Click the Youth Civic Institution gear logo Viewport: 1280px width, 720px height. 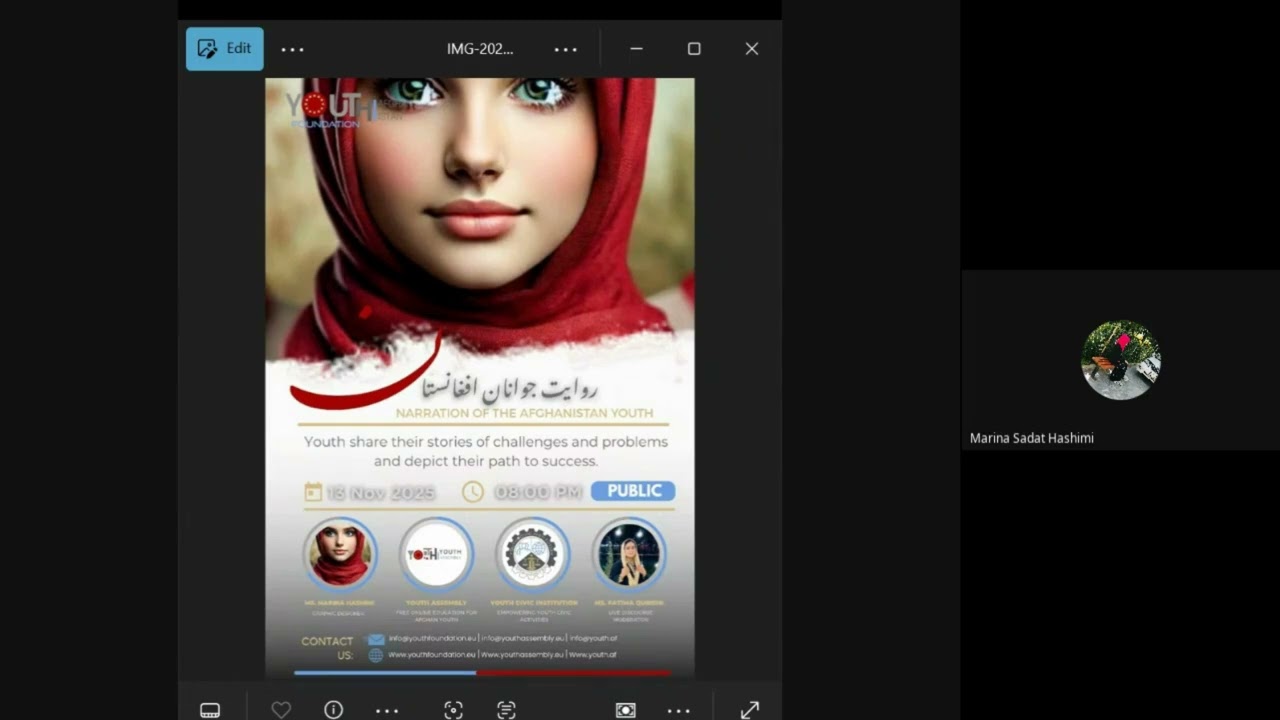coord(533,553)
